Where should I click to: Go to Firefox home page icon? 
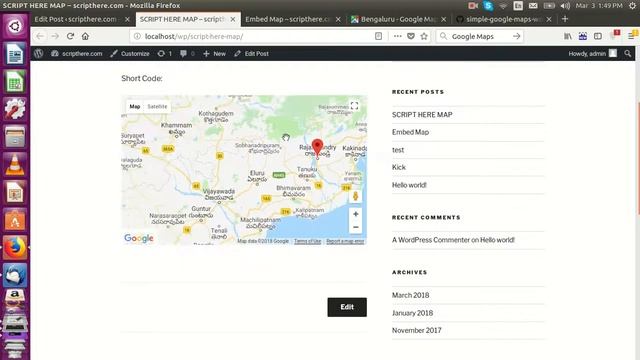coord(85,36)
